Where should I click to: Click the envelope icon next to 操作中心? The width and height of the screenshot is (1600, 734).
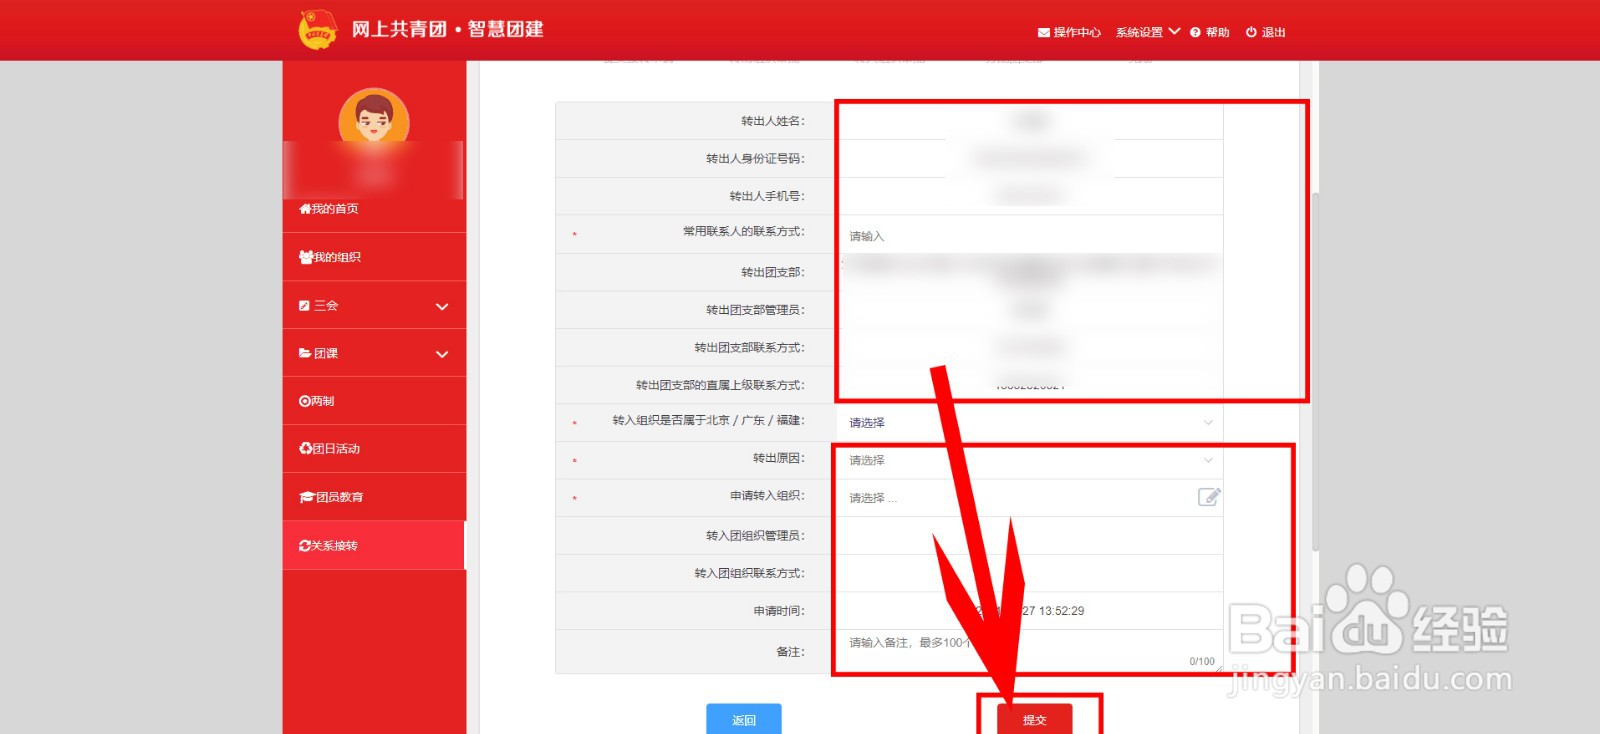1044,33
